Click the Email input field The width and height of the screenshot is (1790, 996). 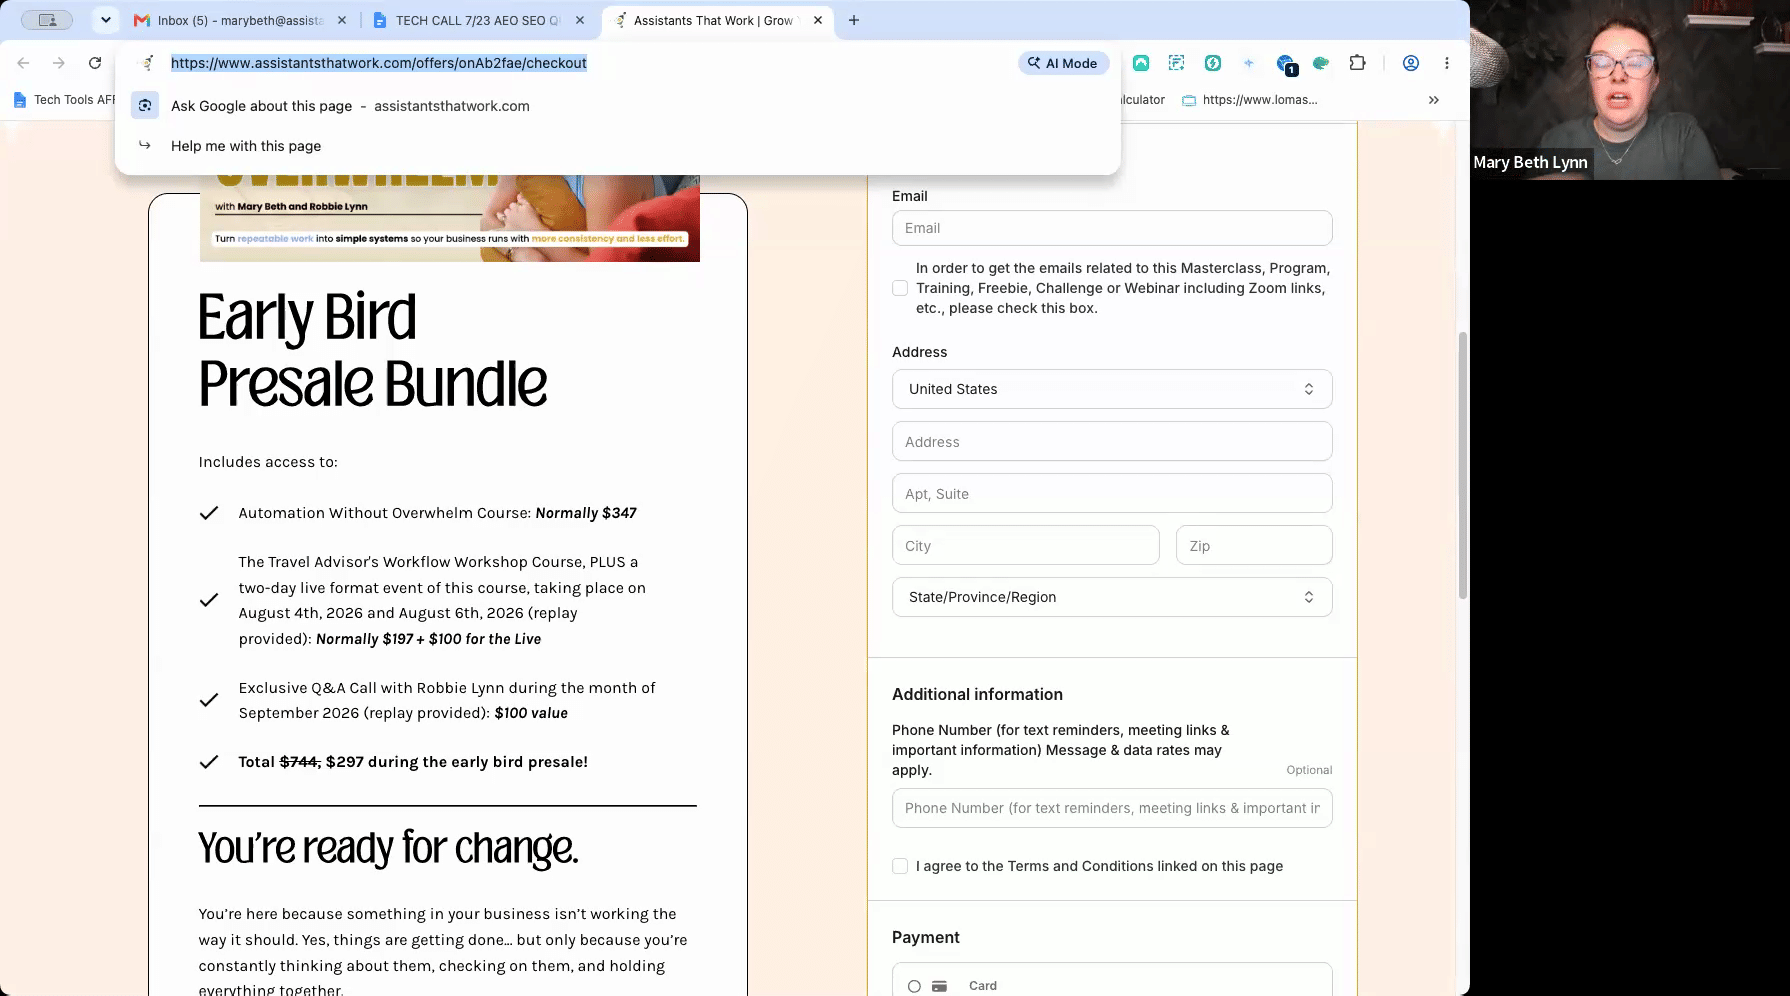pyautogui.click(x=1112, y=228)
